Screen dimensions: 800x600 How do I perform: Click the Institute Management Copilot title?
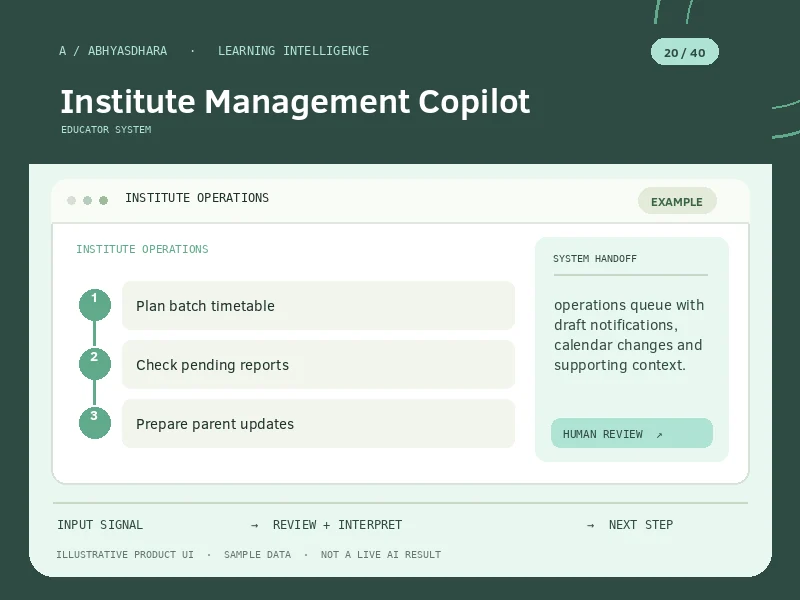point(295,101)
